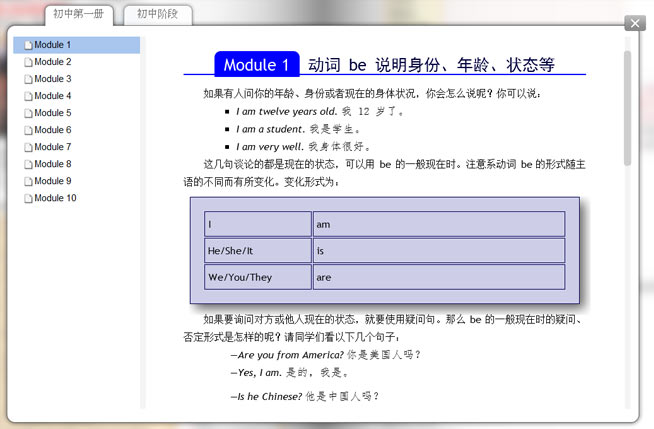This screenshot has width=654, height=429.
Task: Select Module 5 lesson entry
Action: tap(53, 113)
